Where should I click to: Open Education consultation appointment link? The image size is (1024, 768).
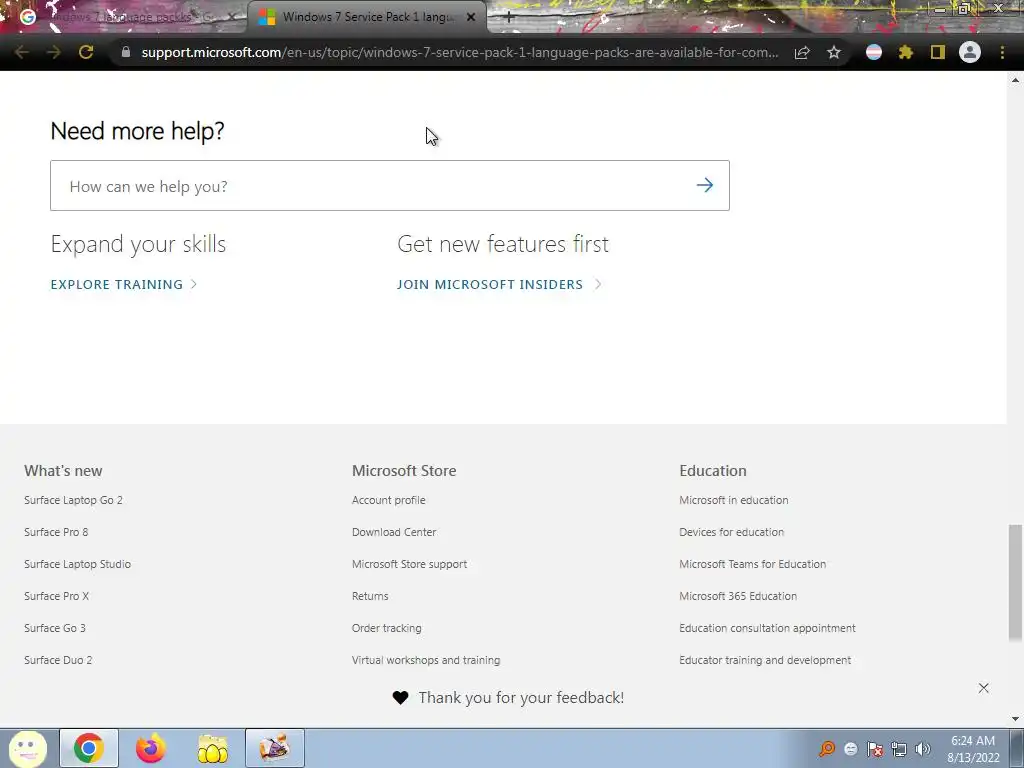click(x=767, y=628)
